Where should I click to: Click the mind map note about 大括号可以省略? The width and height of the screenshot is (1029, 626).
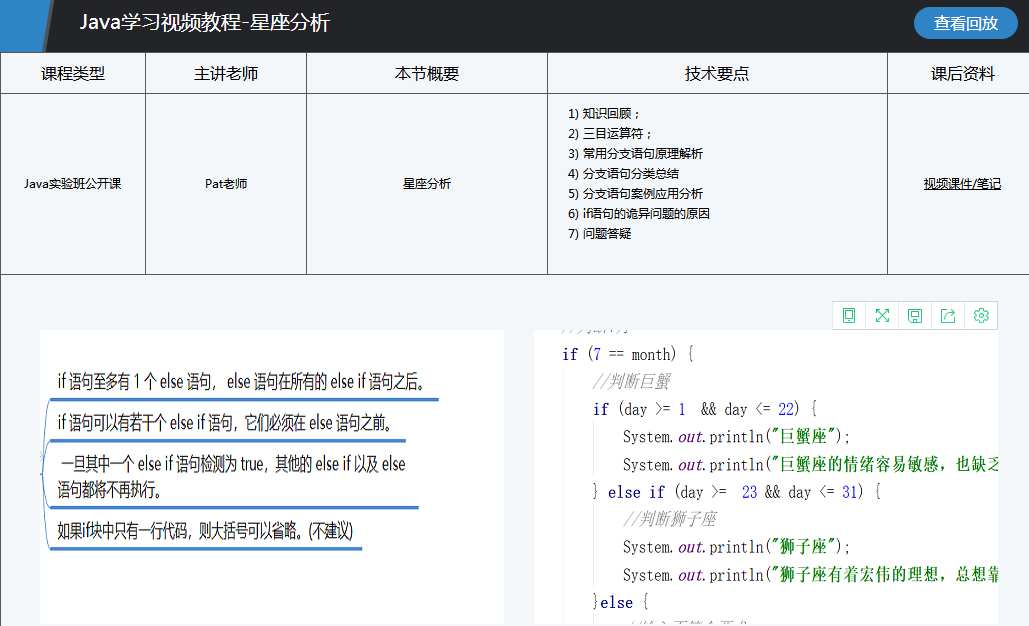205,531
